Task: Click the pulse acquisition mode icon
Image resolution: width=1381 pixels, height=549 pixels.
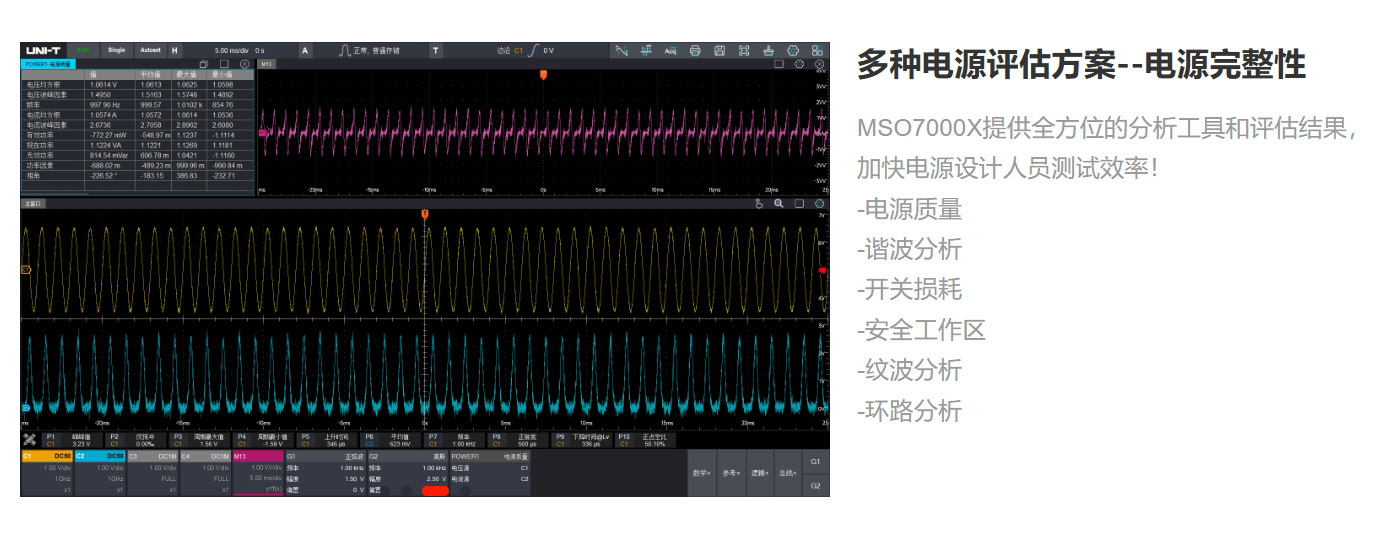Action: (x=344, y=50)
